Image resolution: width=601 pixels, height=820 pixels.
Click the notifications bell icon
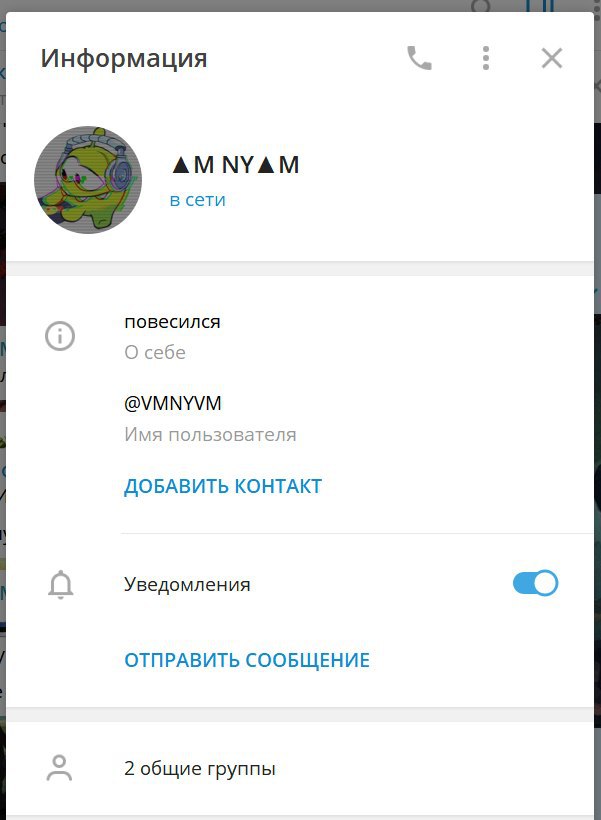61,584
